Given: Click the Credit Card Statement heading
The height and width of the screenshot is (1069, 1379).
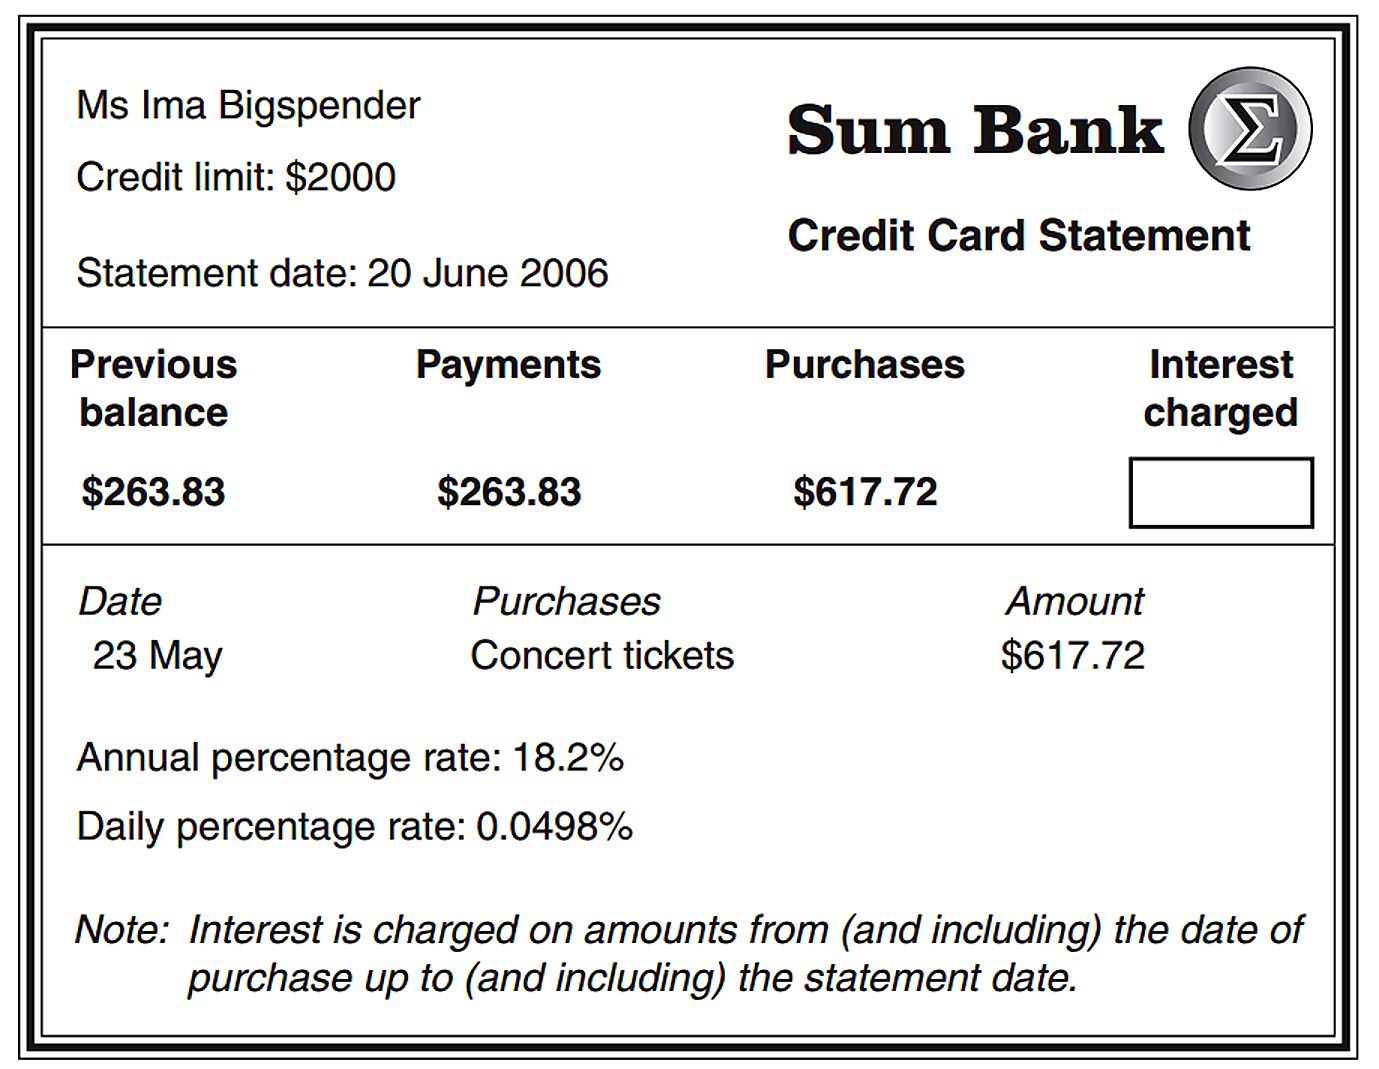Looking at the screenshot, I should pos(1019,236).
